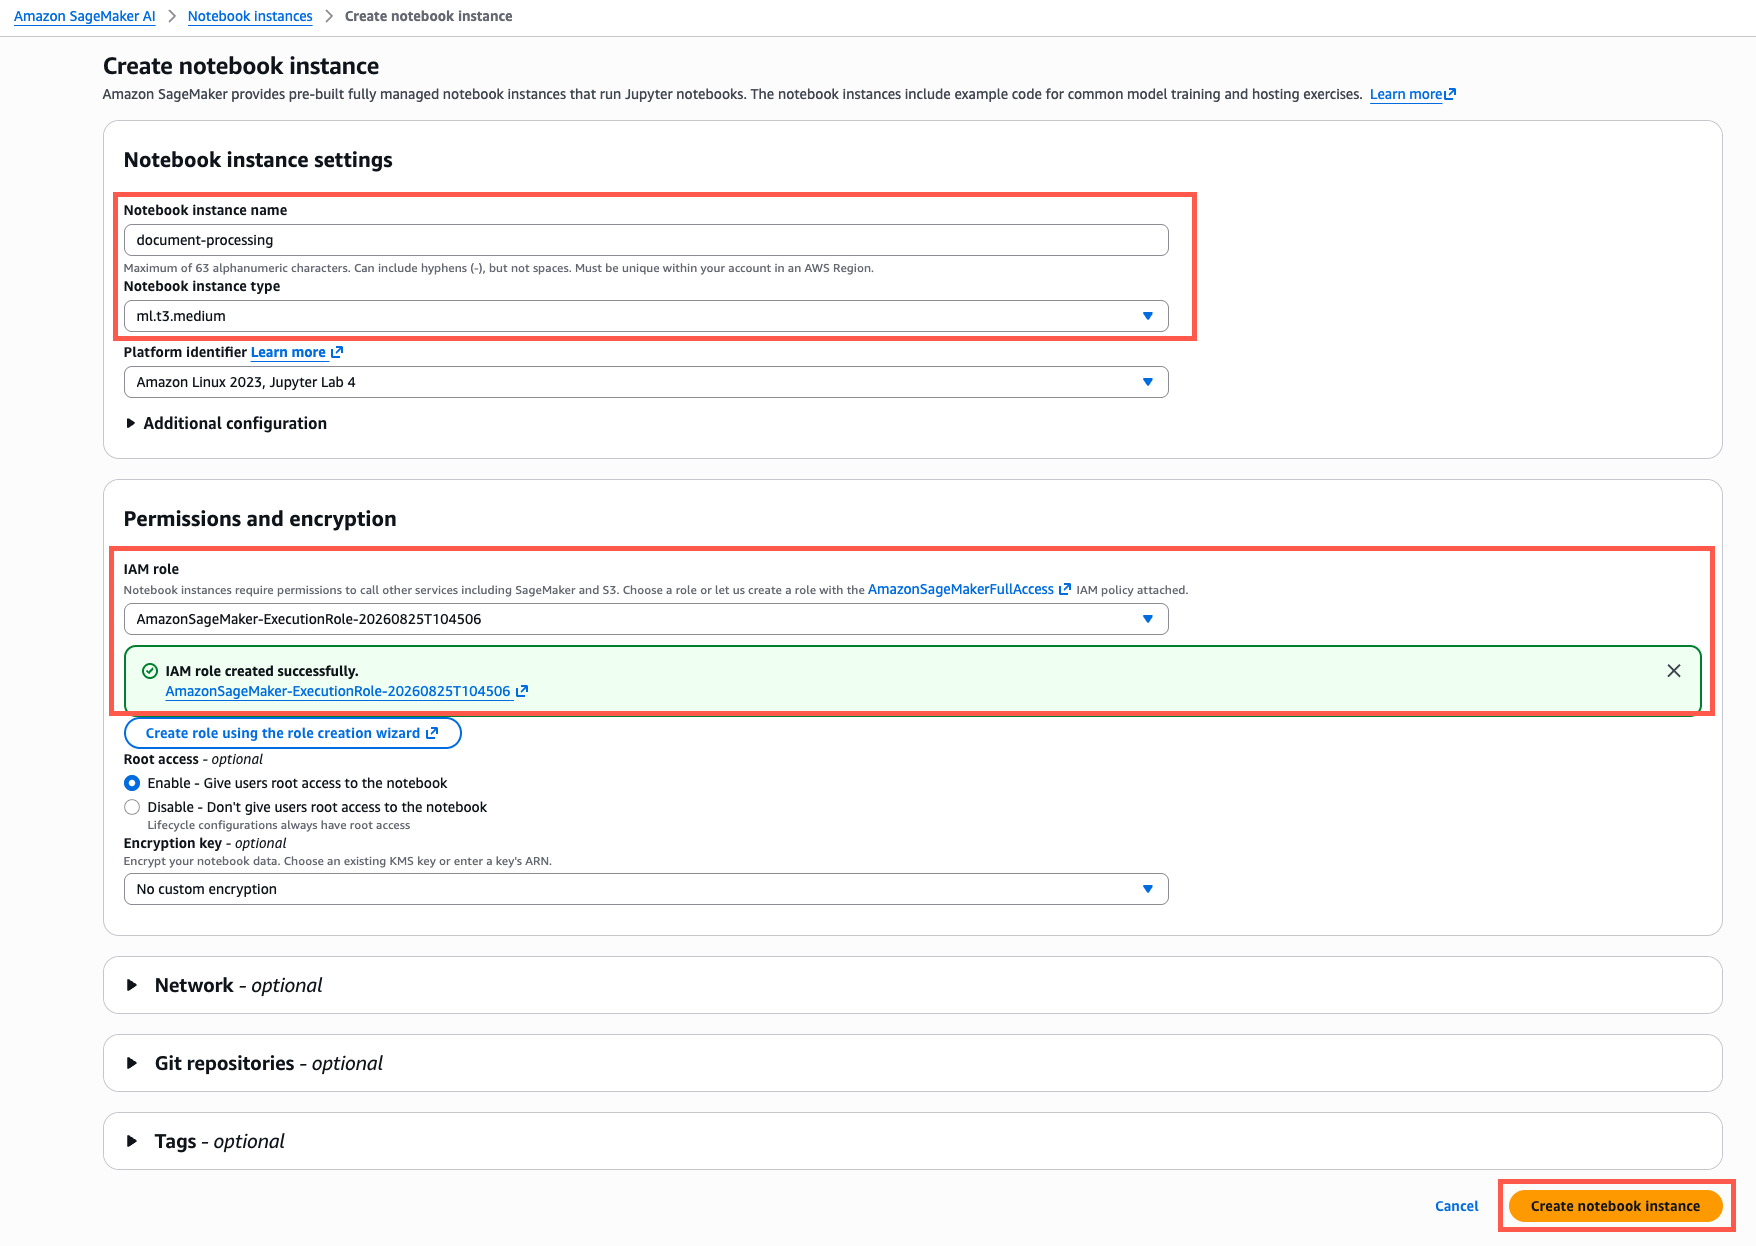1756x1246 pixels.
Task: Open the Notebook instance type dropdown
Action: [646, 316]
